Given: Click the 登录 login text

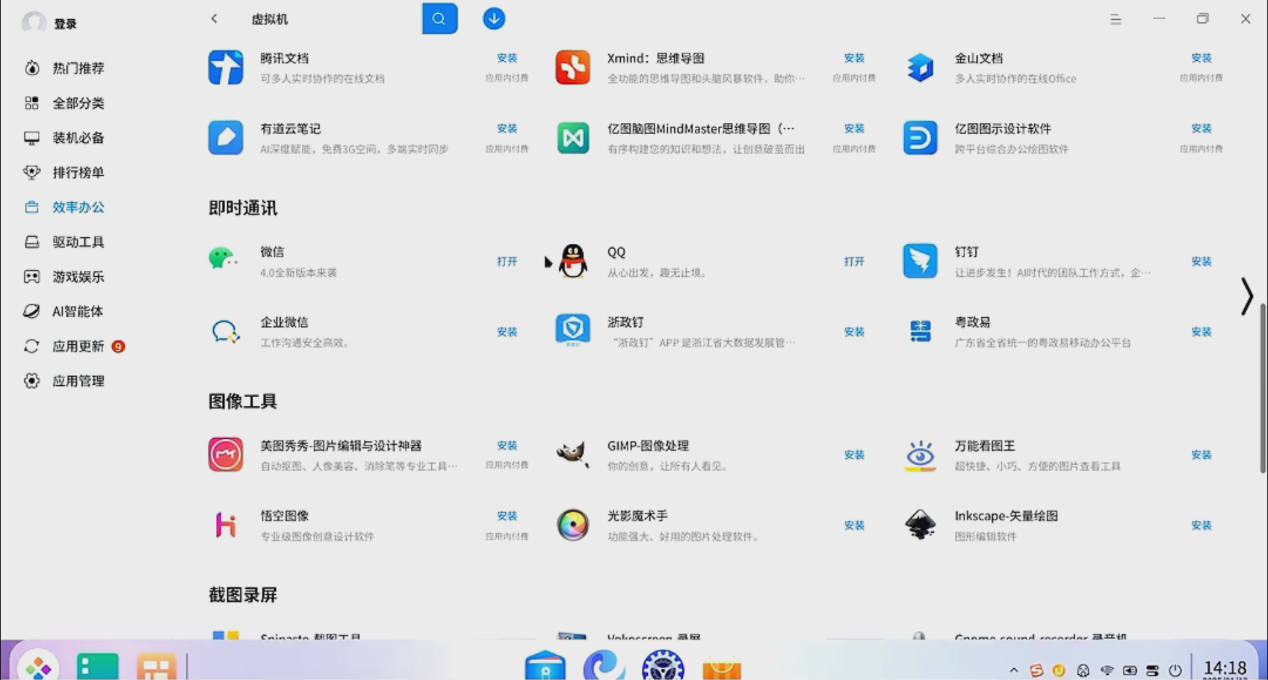Looking at the screenshot, I should coord(66,24).
